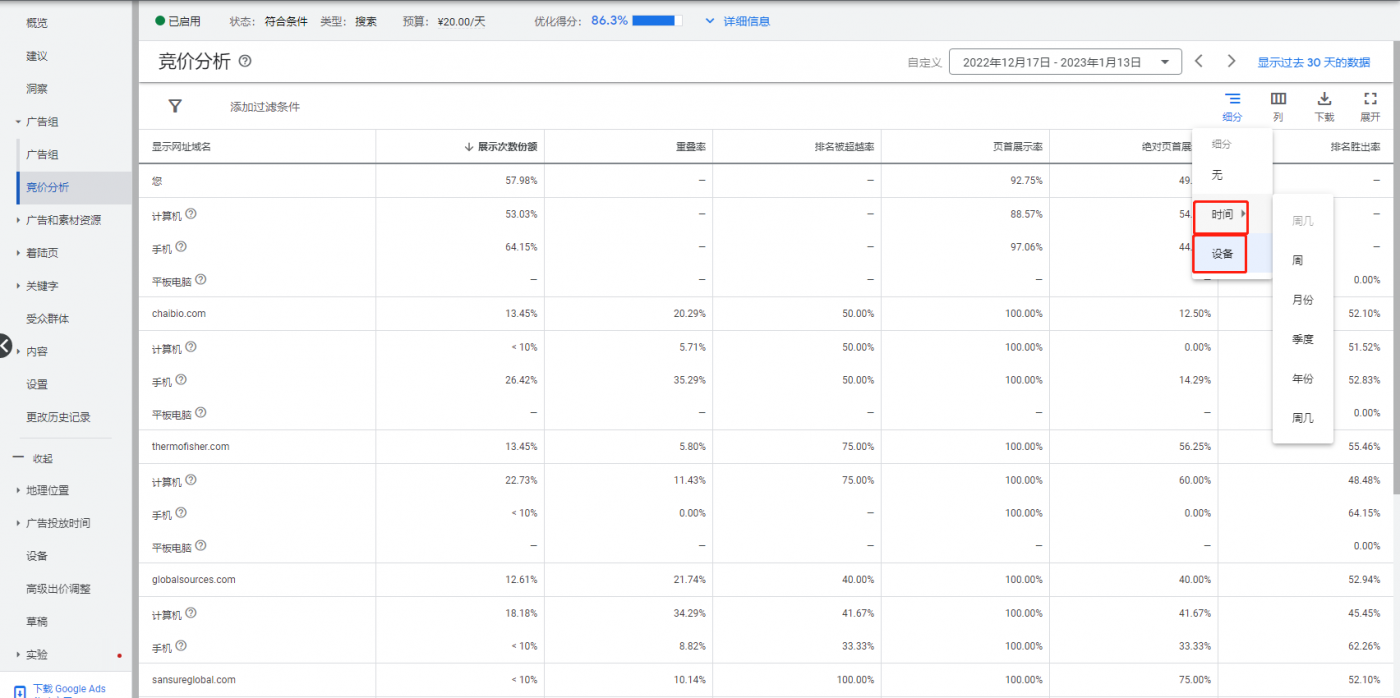1400x698 pixels.
Task: Expand 着陆页 in sidebar
Action: (x=18, y=253)
